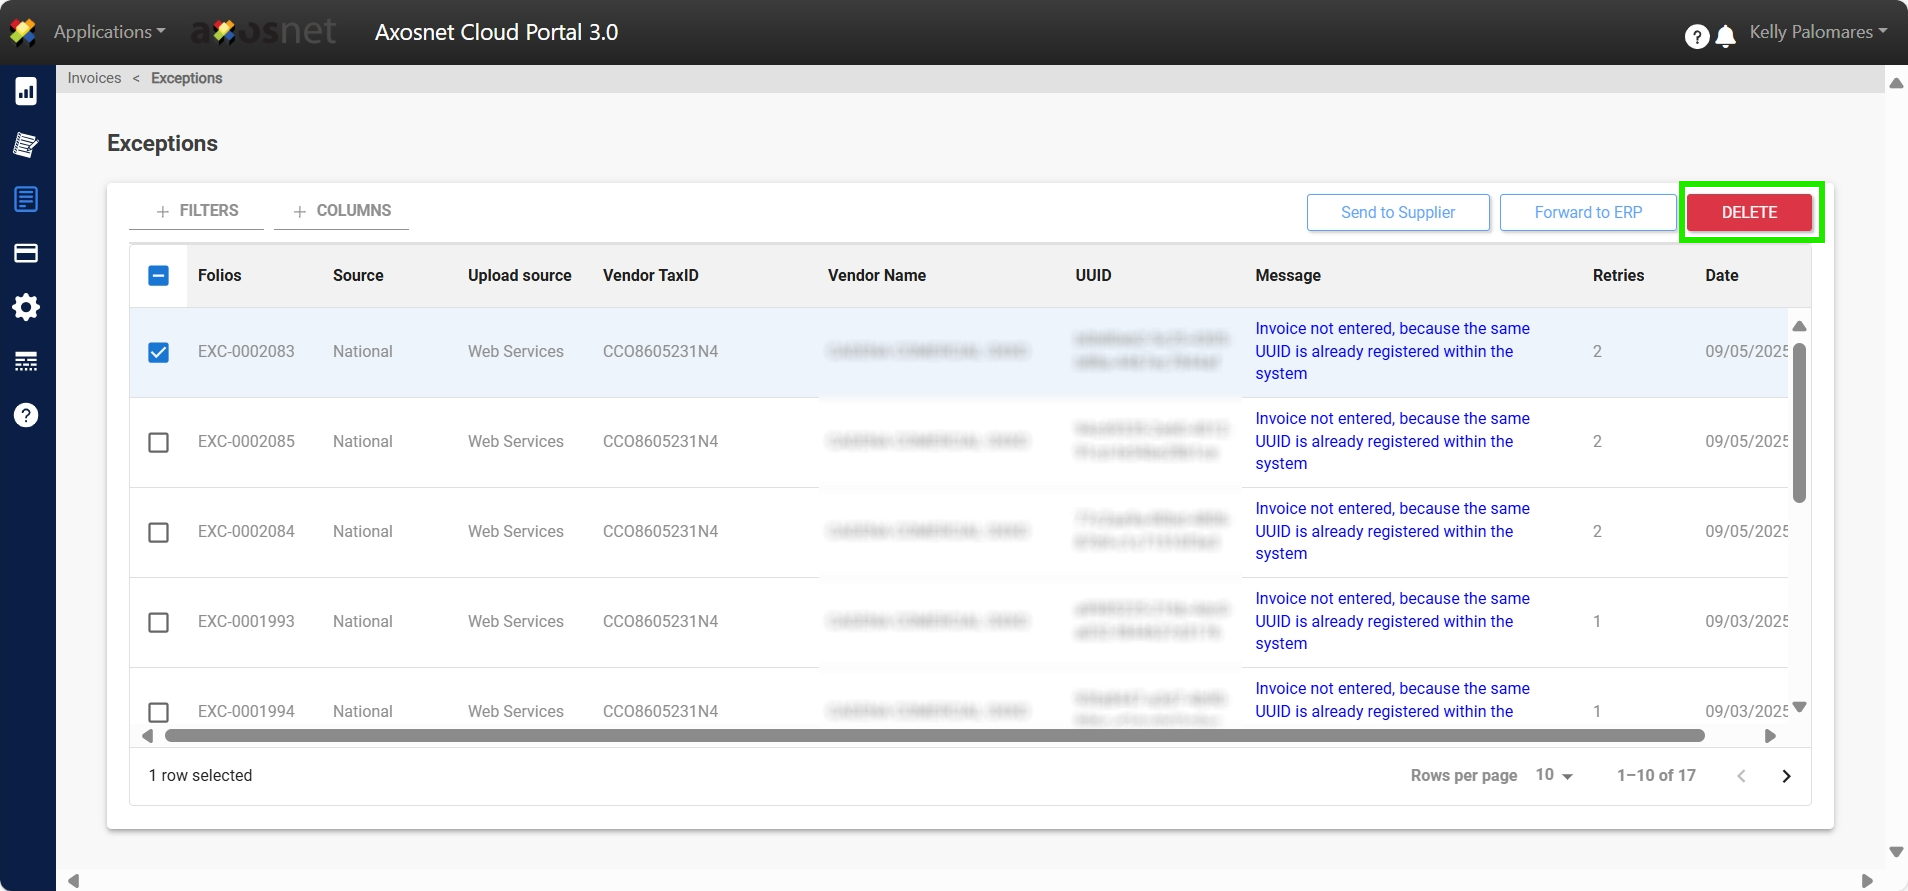The width and height of the screenshot is (1908, 891).
Task: Open the COLUMNS tab
Action: [x=342, y=211]
